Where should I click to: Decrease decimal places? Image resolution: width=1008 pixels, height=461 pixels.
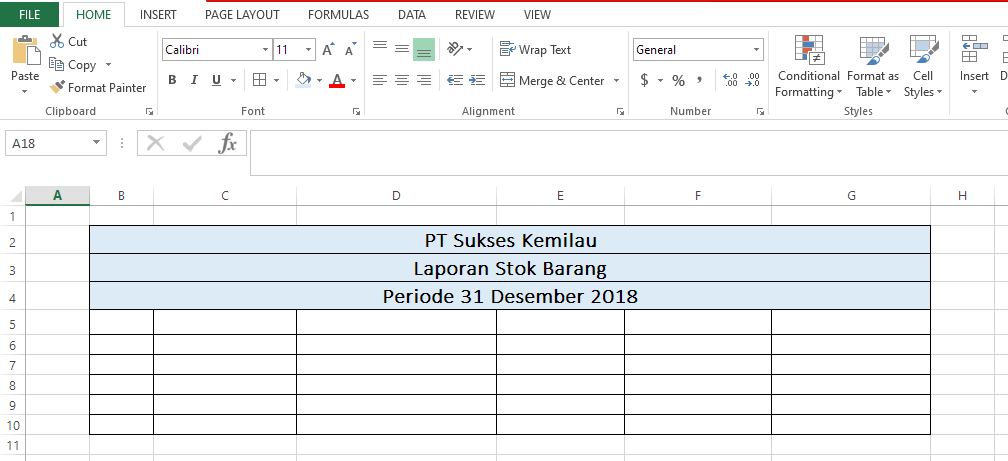(x=753, y=80)
